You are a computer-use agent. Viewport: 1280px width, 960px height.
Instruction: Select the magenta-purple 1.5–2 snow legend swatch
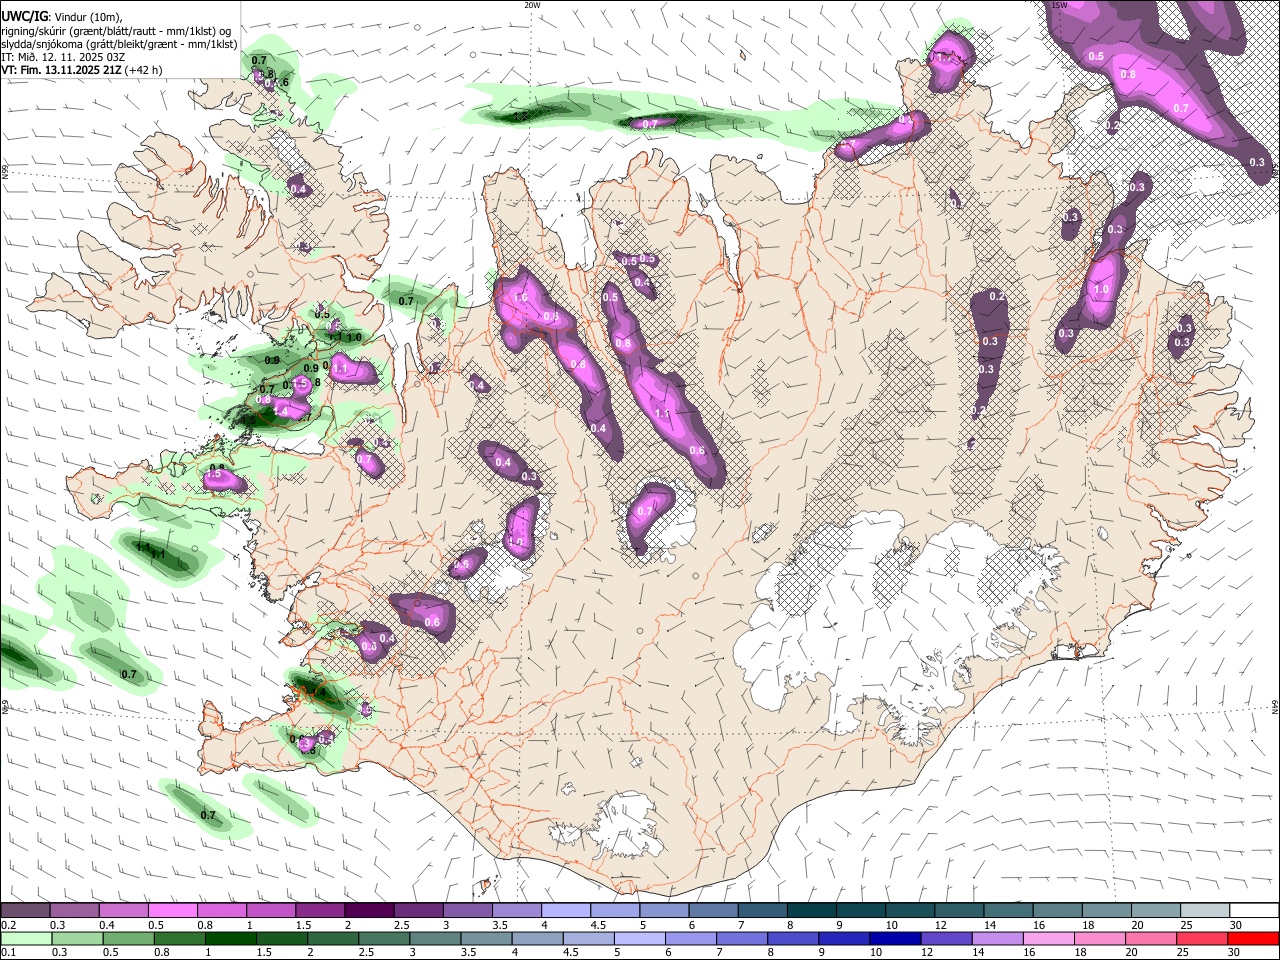pyautogui.click(x=320, y=911)
